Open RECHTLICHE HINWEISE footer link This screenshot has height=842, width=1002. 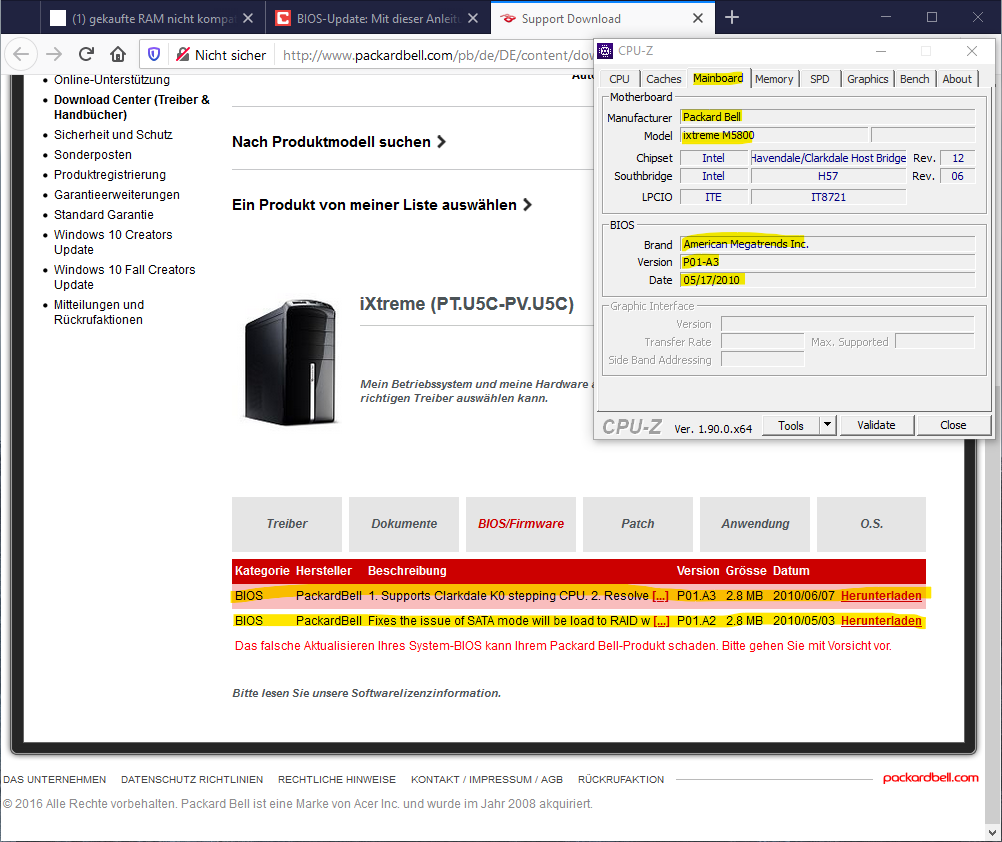(337, 779)
